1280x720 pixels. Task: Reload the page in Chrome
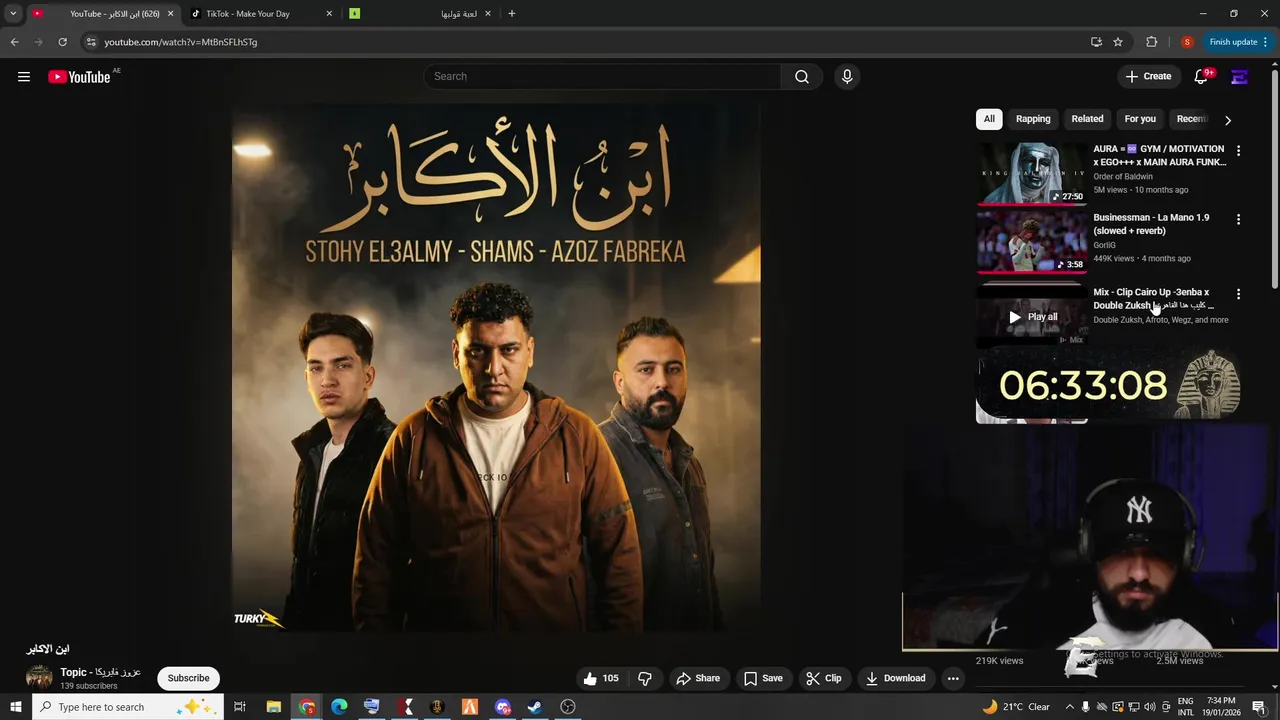coord(62,42)
